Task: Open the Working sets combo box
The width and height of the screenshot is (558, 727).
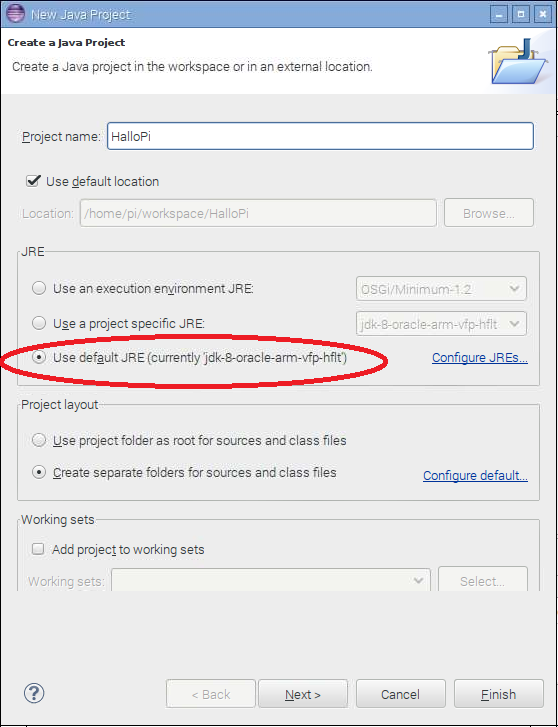Action: pyautogui.click(x=271, y=580)
